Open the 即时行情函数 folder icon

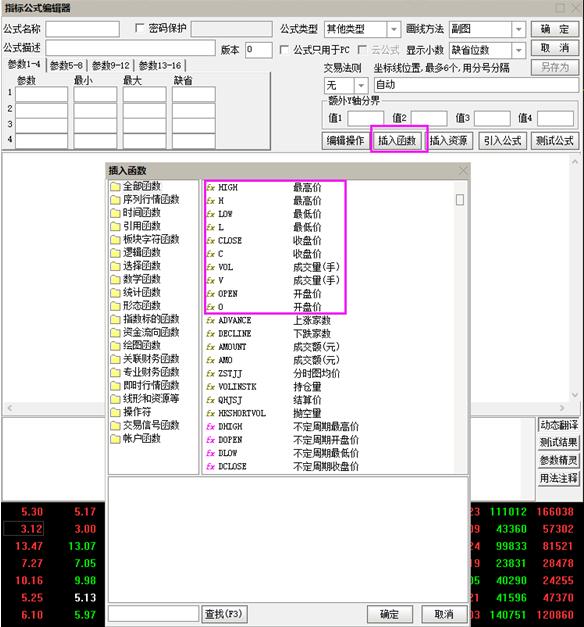click(116, 385)
